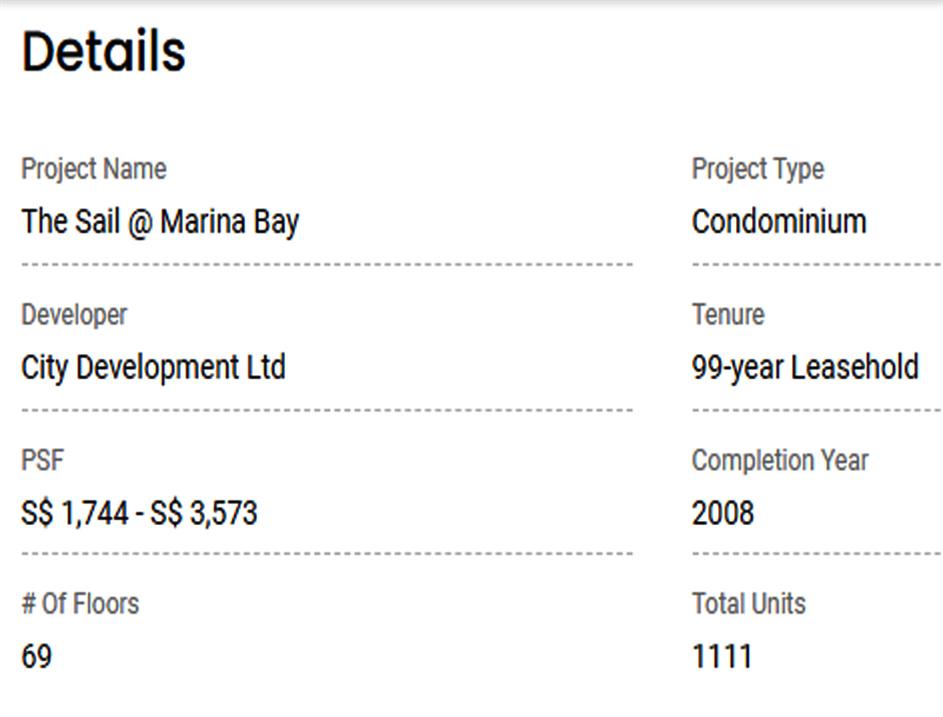Image resolution: width=943 pixels, height=717 pixels.
Task: Click the Condominium value
Action: coord(778,221)
